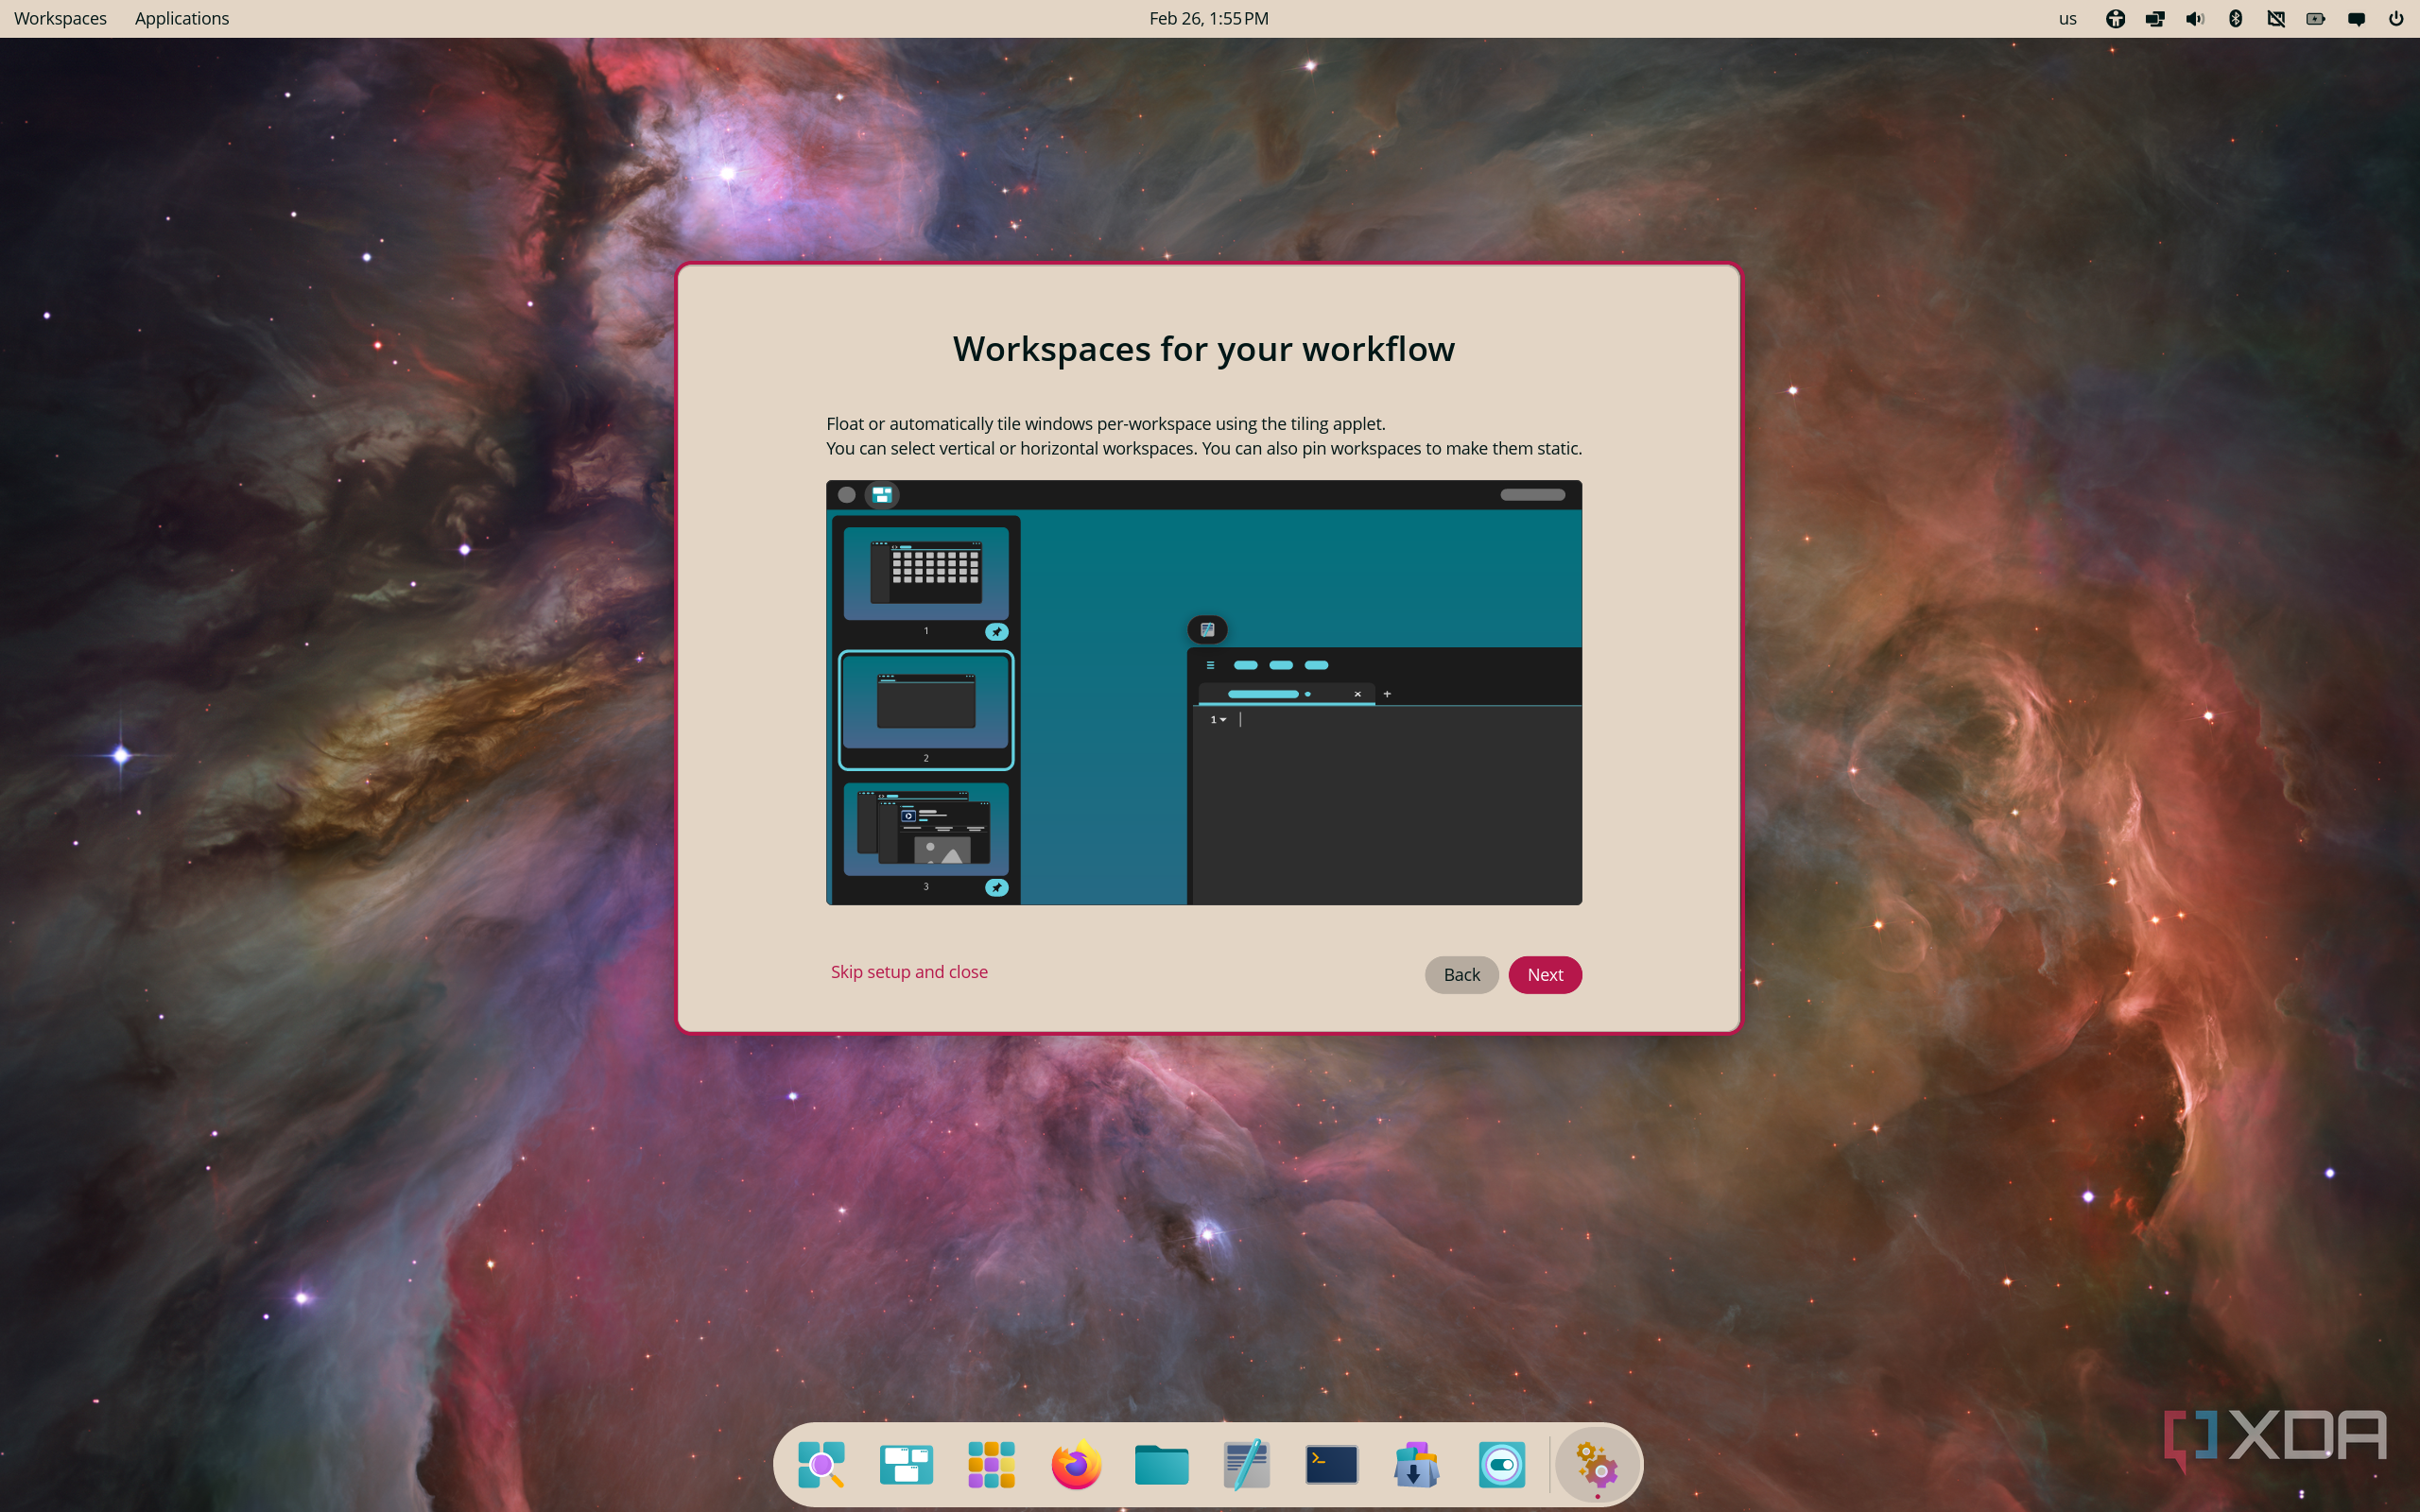Open the Applications panel menu
The height and width of the screenshot is (1512, 2420).
coord(182,18)
